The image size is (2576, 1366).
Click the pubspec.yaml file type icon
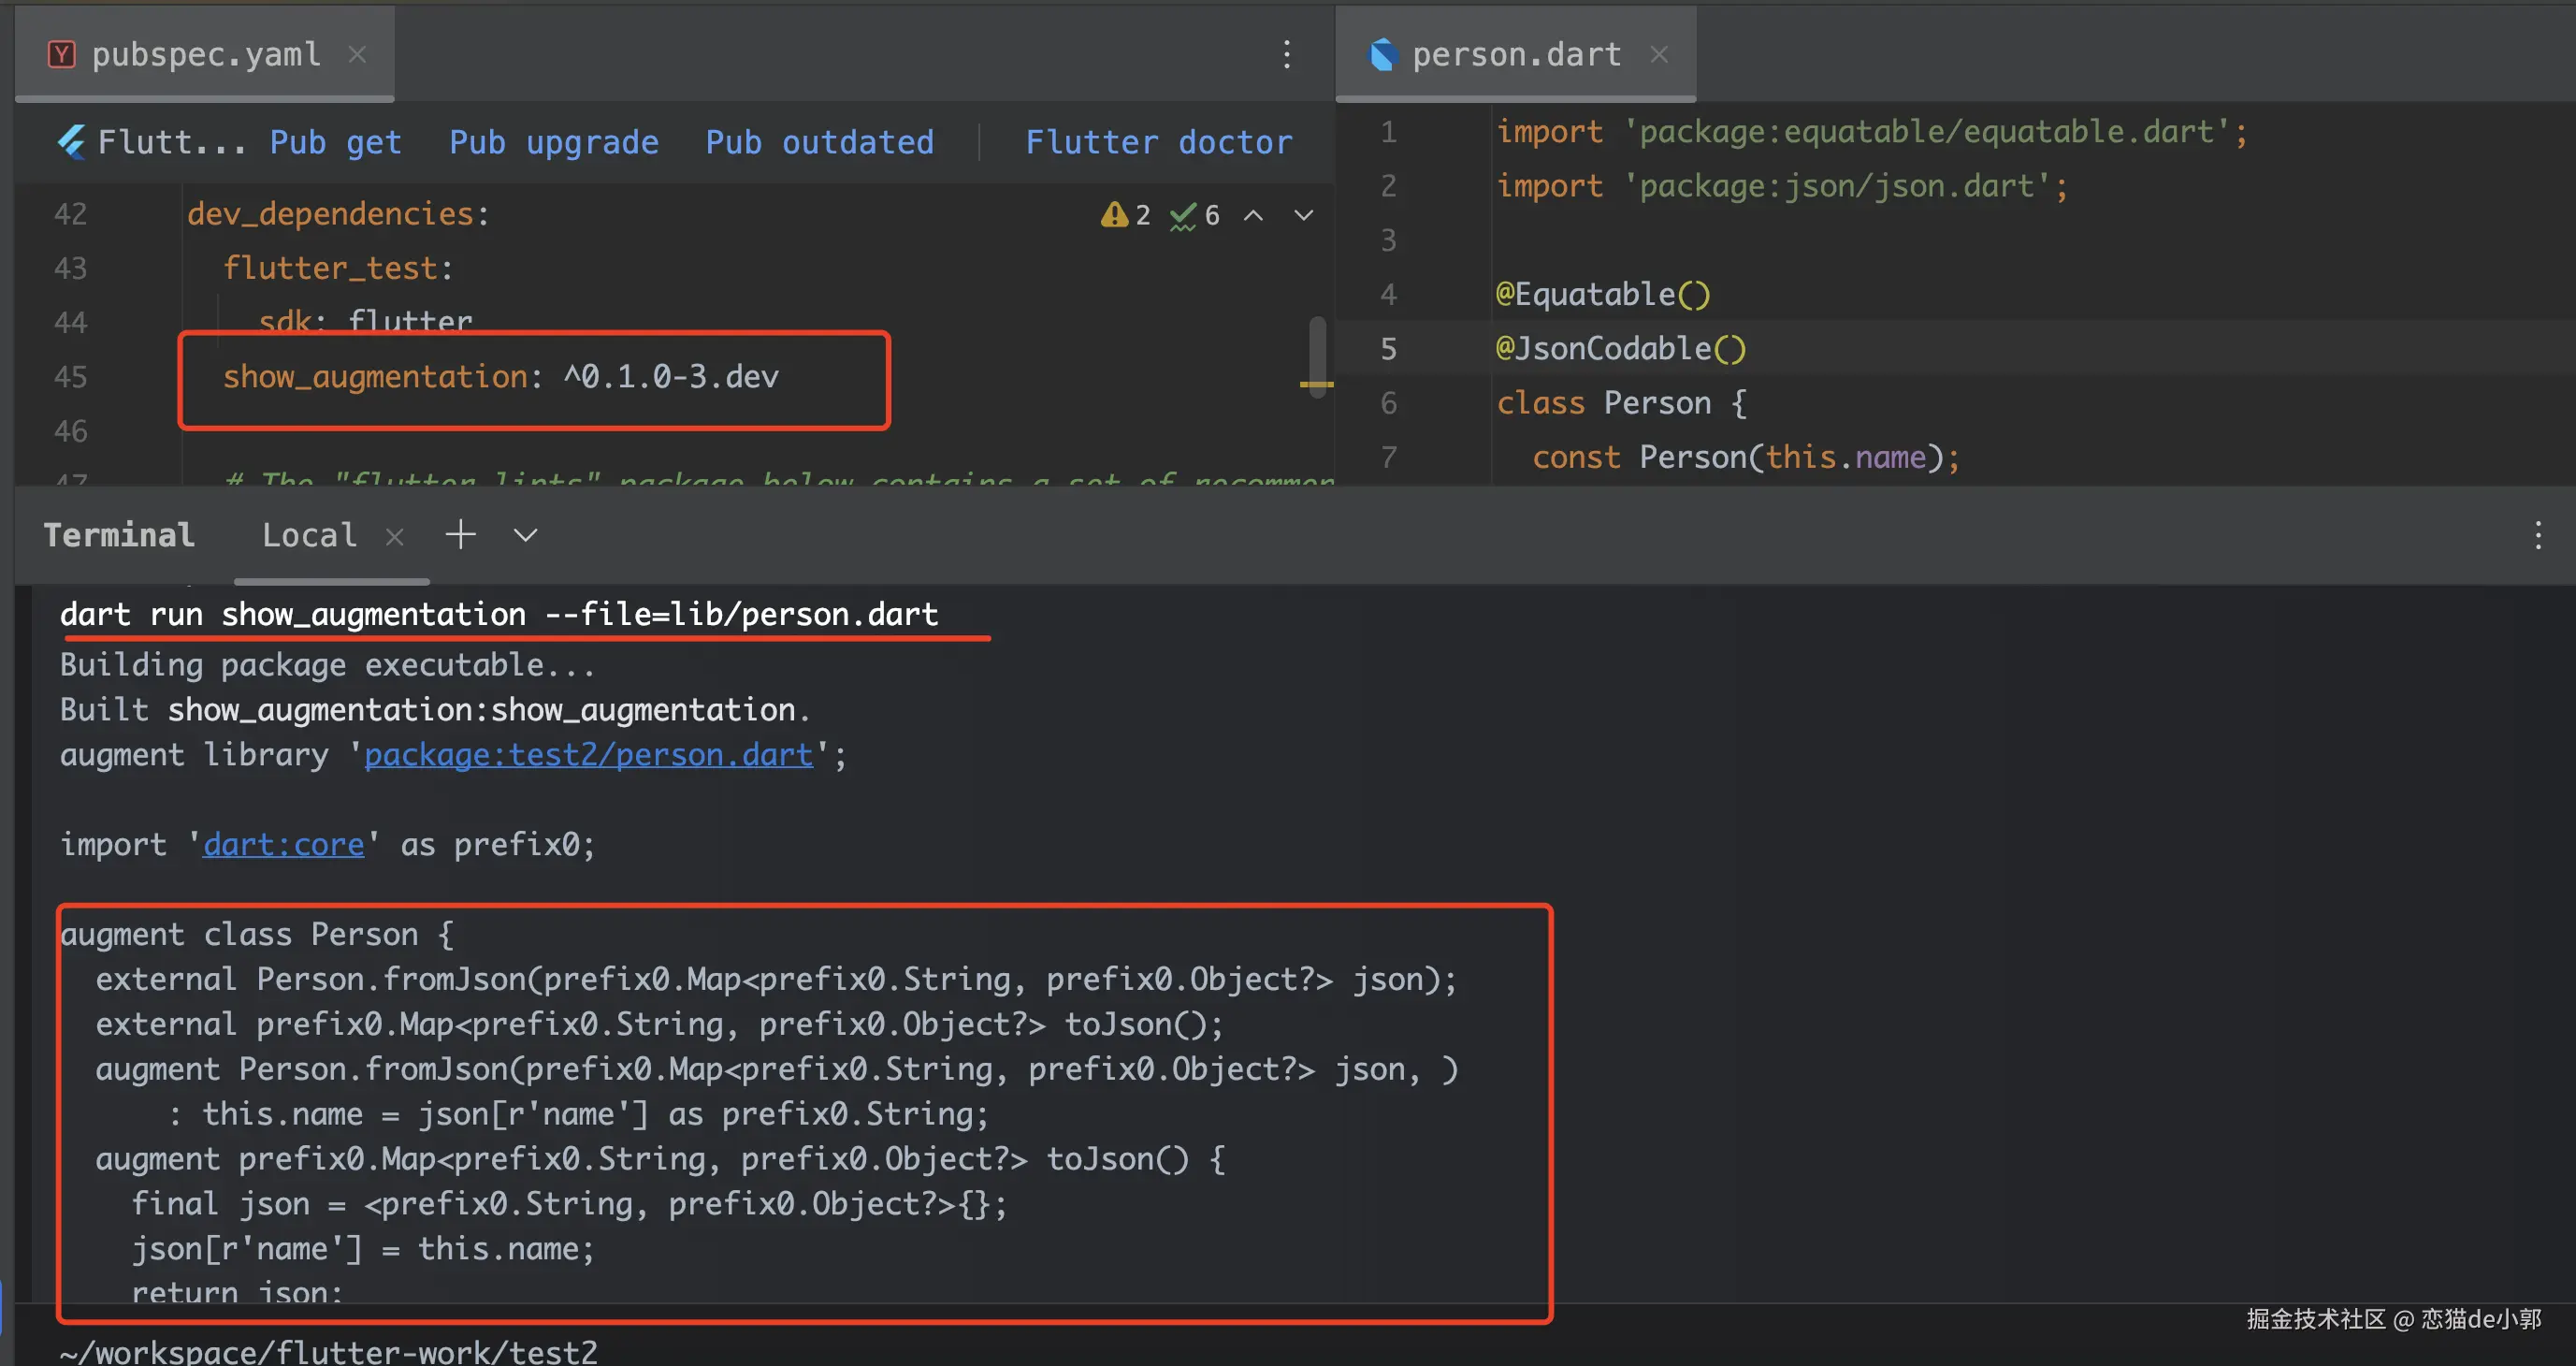(61, 54)
